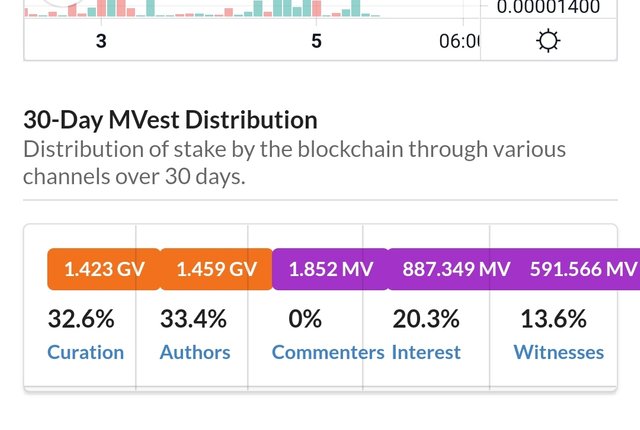Follow the Authors link

point(195,352)
